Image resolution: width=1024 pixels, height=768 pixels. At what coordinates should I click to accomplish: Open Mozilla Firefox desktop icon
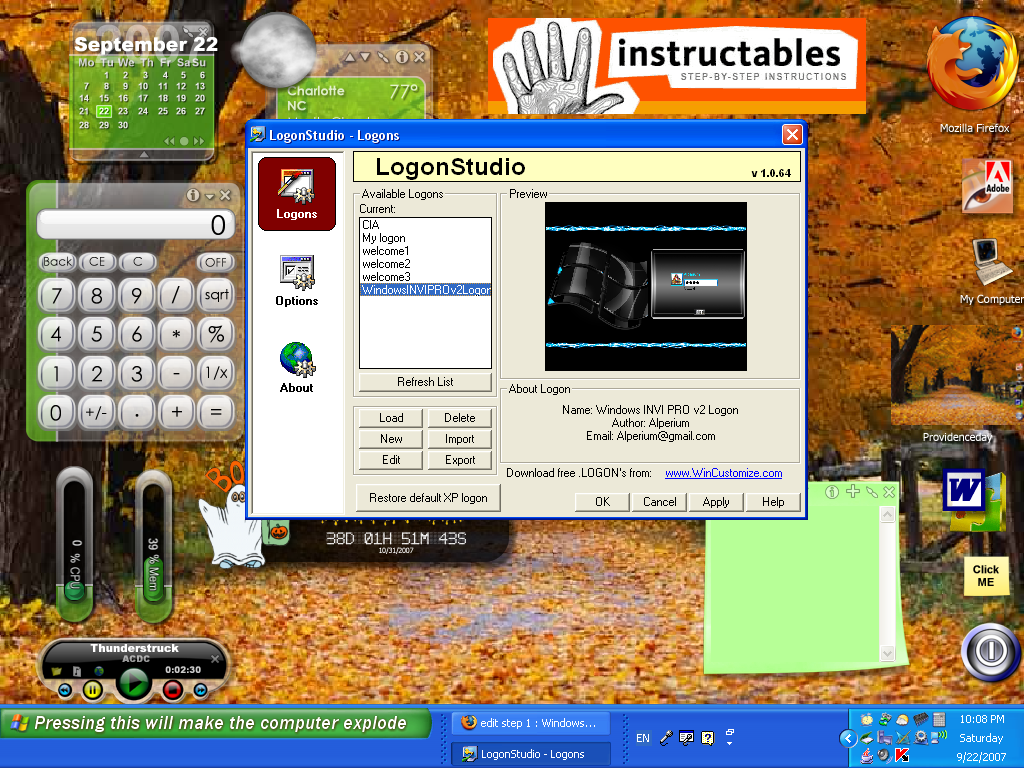pyautogui.click(x=974, y=76)
